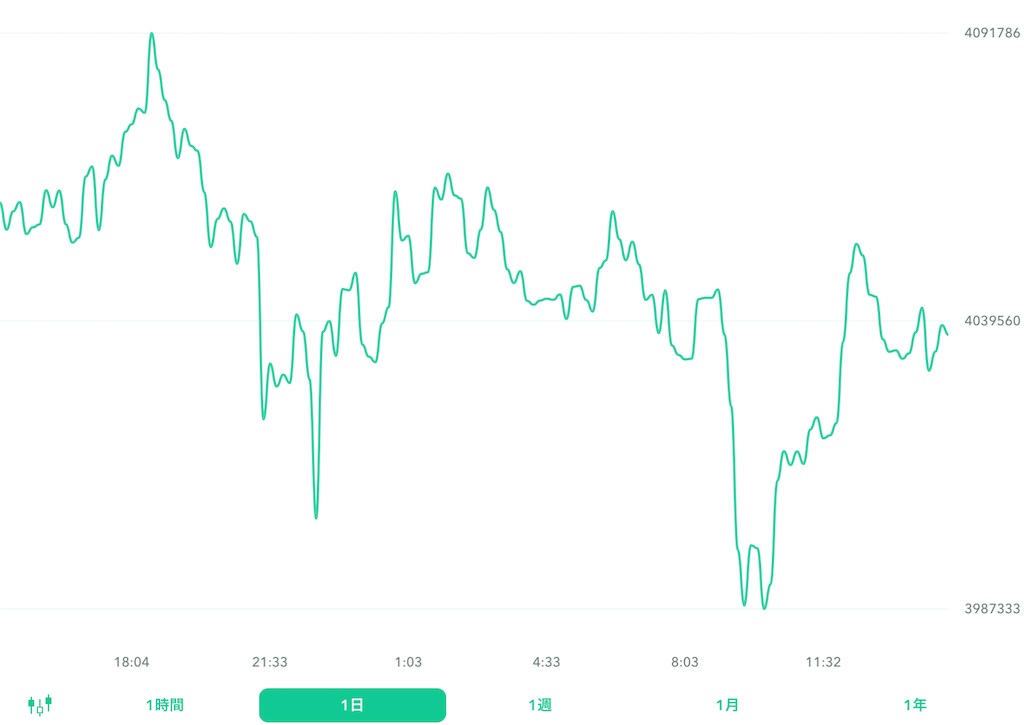Viewport: 1024px width, 725px height.
Task: Keep the 1日 timeframe selected
Action: pos(352,704)
